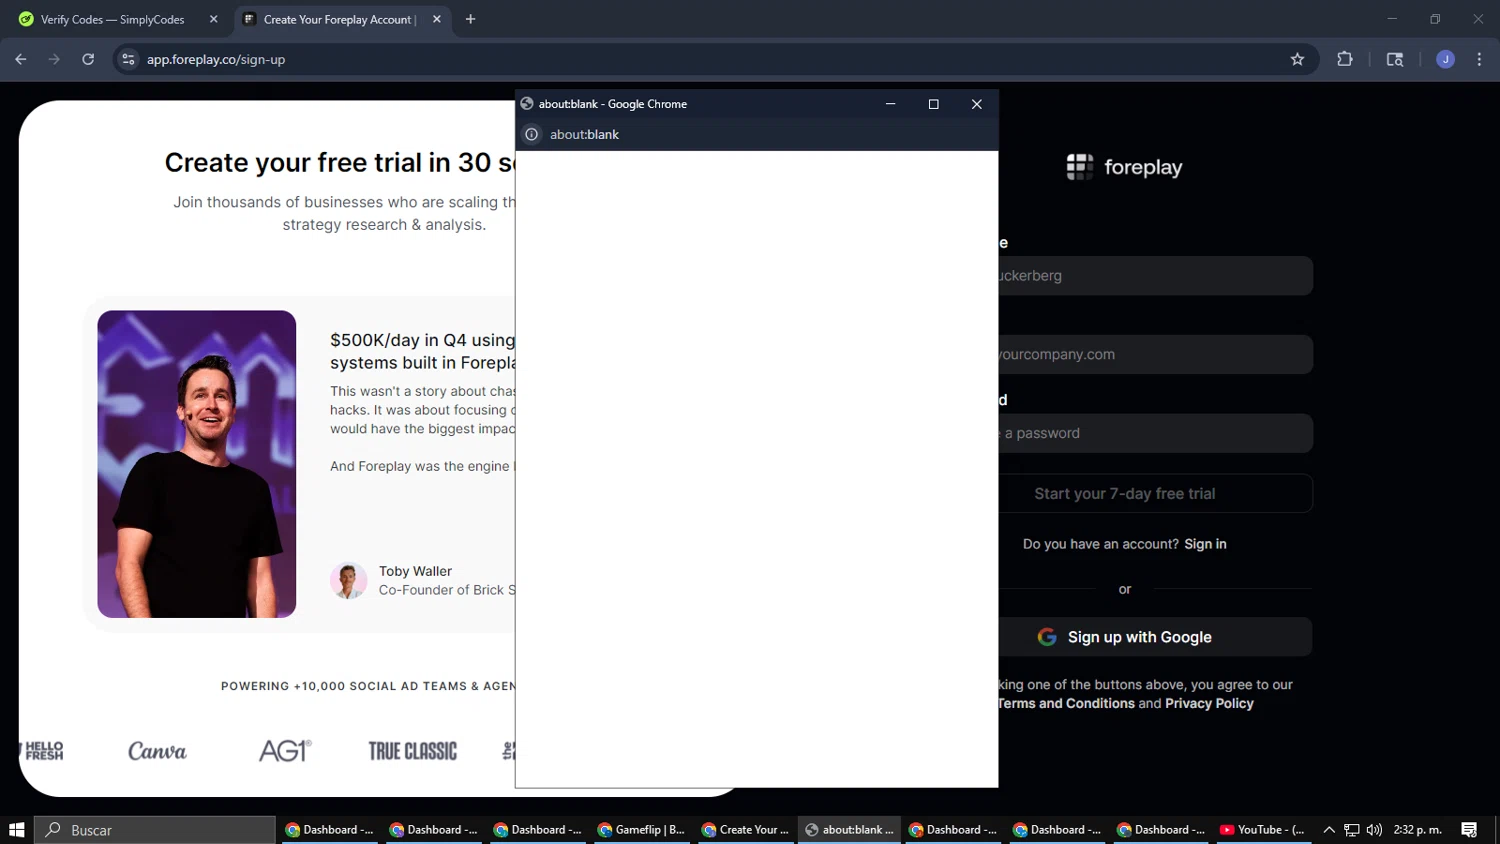Click the Buscar taskbar search box

click(x=155, y=830)
